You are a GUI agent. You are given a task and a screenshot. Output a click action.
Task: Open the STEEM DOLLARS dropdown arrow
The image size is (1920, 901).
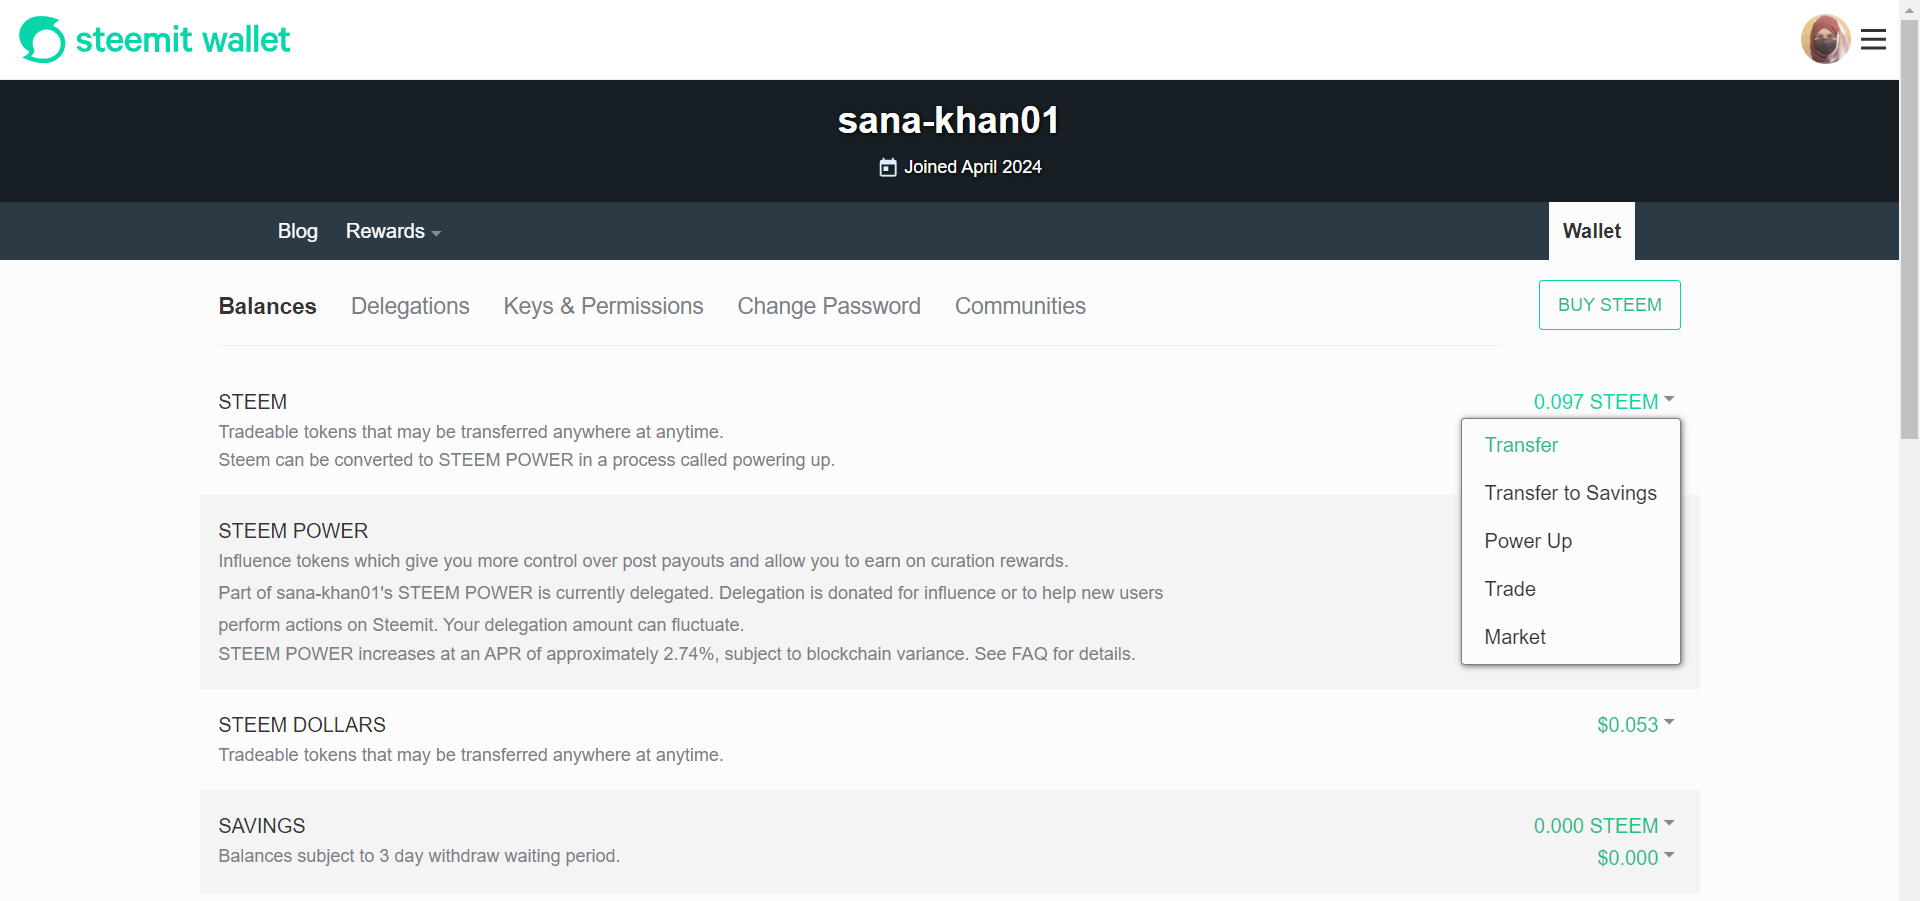pos(1669,723)
